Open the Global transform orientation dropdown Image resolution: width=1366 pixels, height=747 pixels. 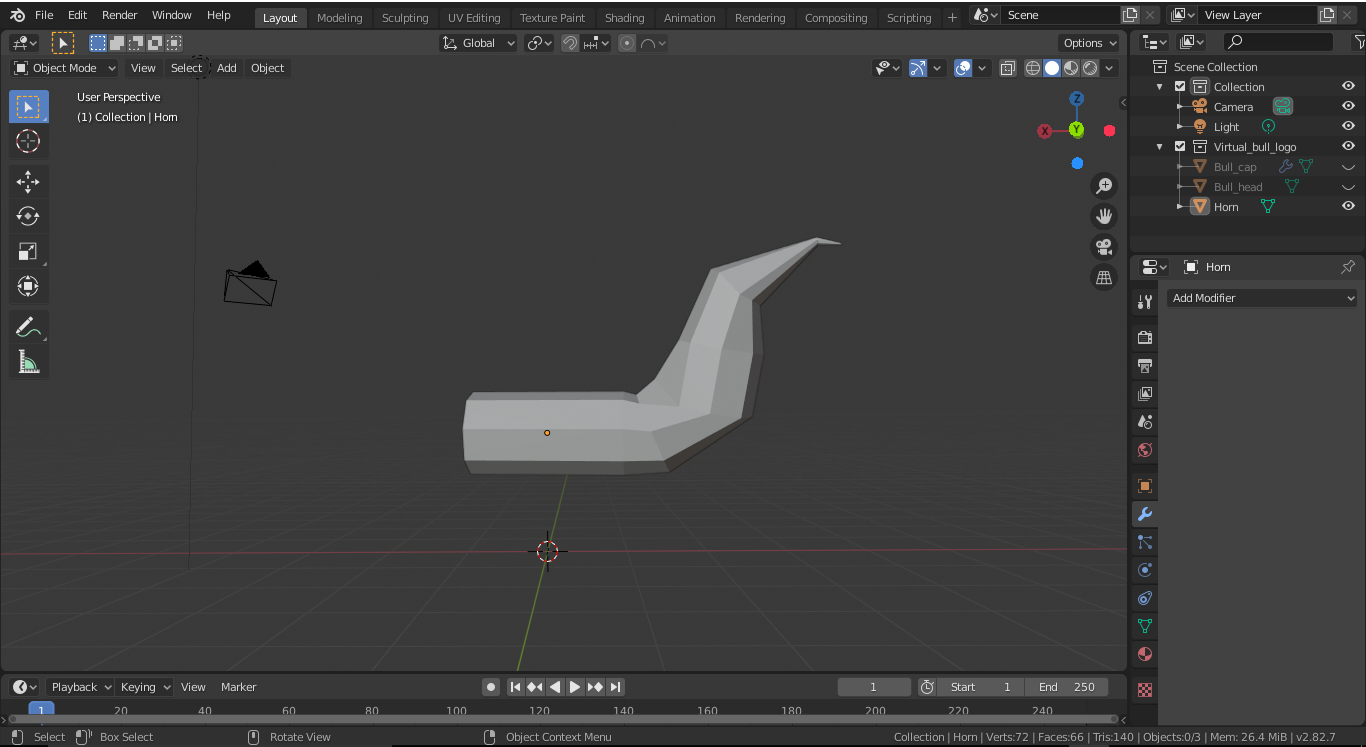pos(479,43)
